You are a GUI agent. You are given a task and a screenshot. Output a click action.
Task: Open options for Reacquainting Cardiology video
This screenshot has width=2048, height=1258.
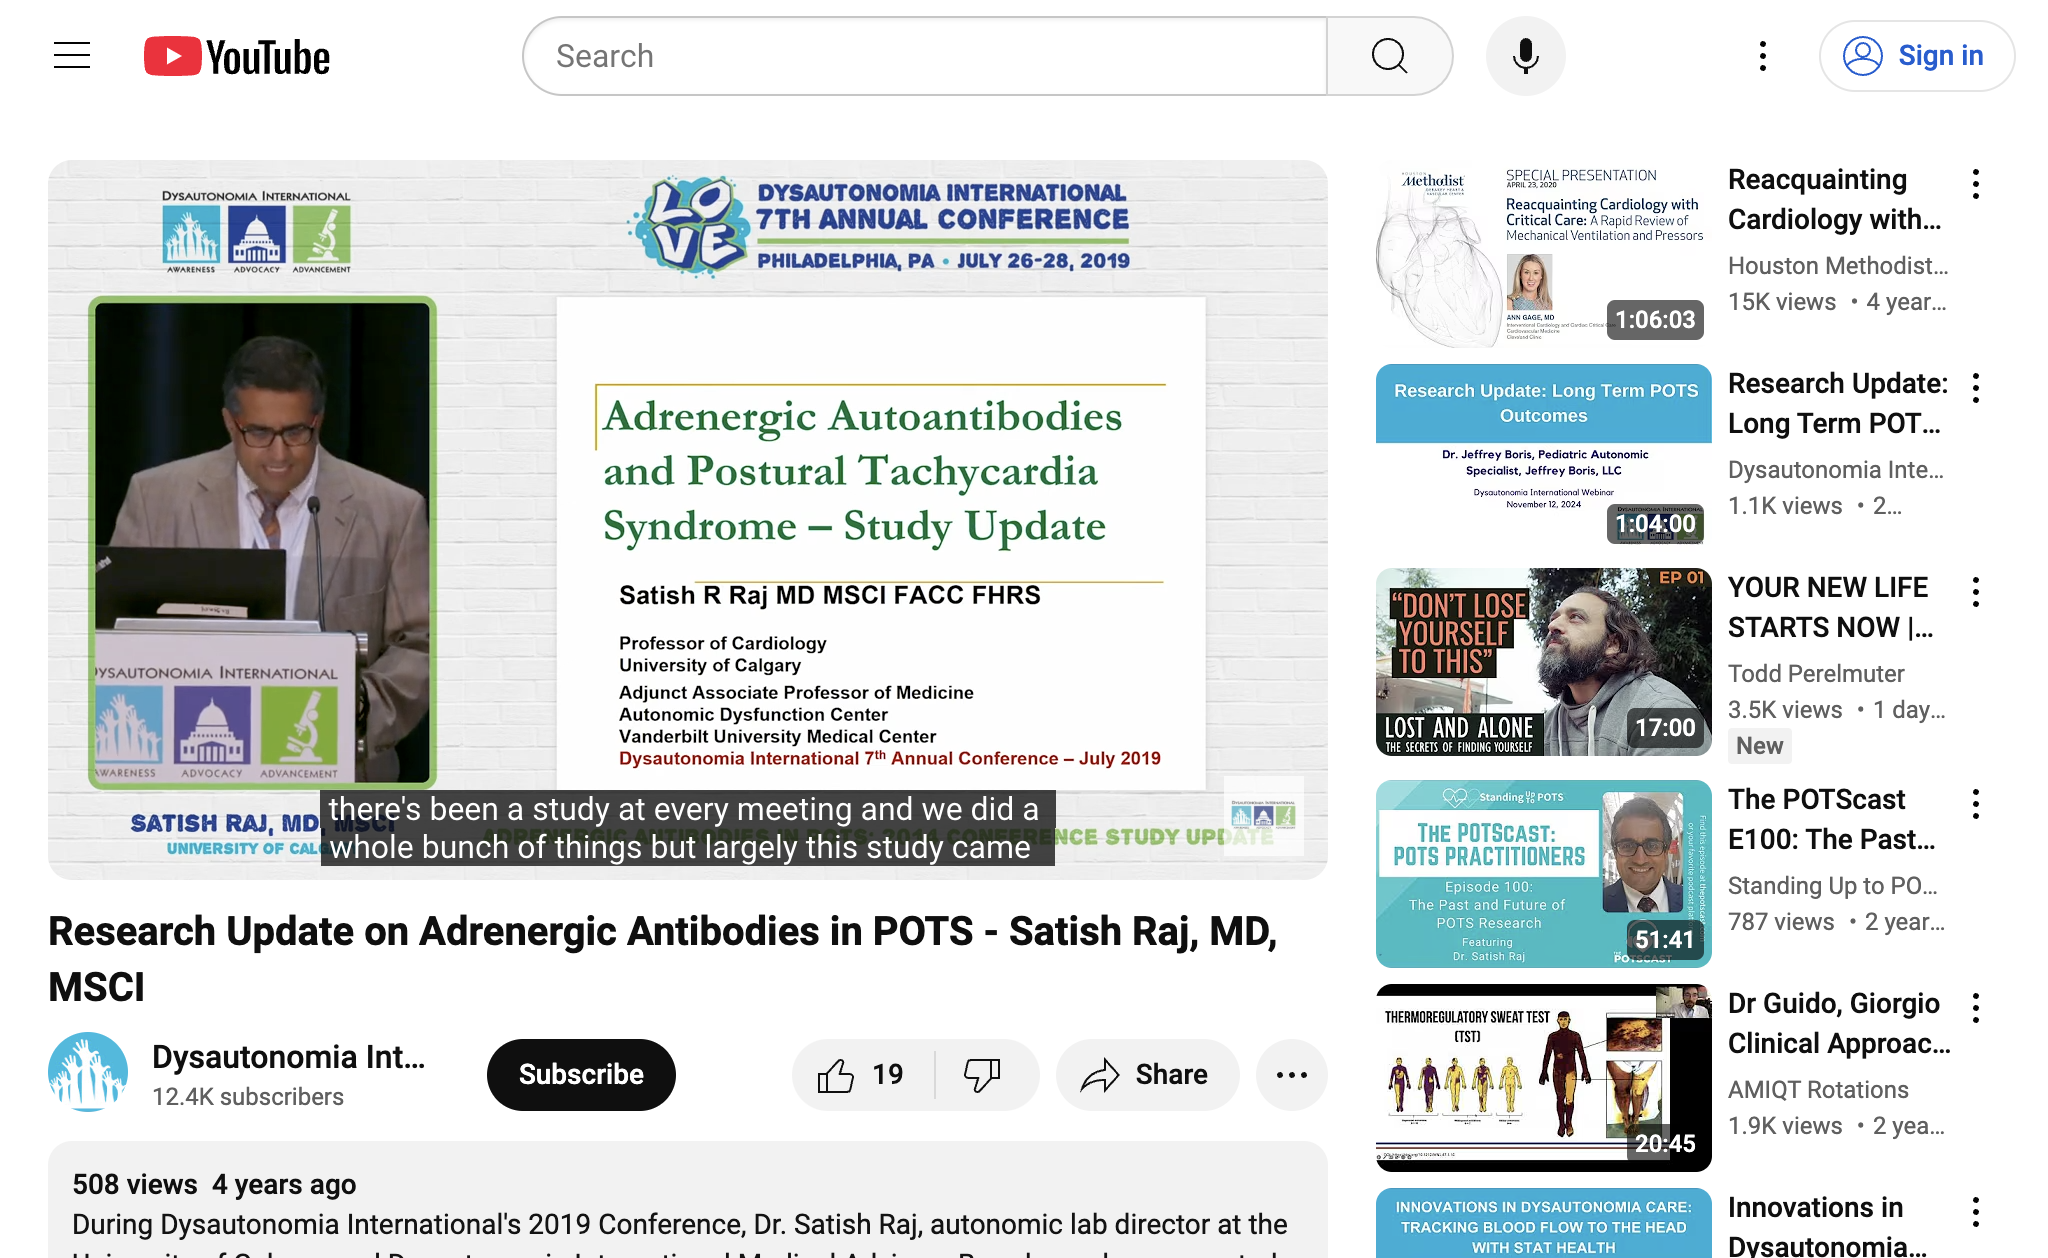coord(1976,184)
